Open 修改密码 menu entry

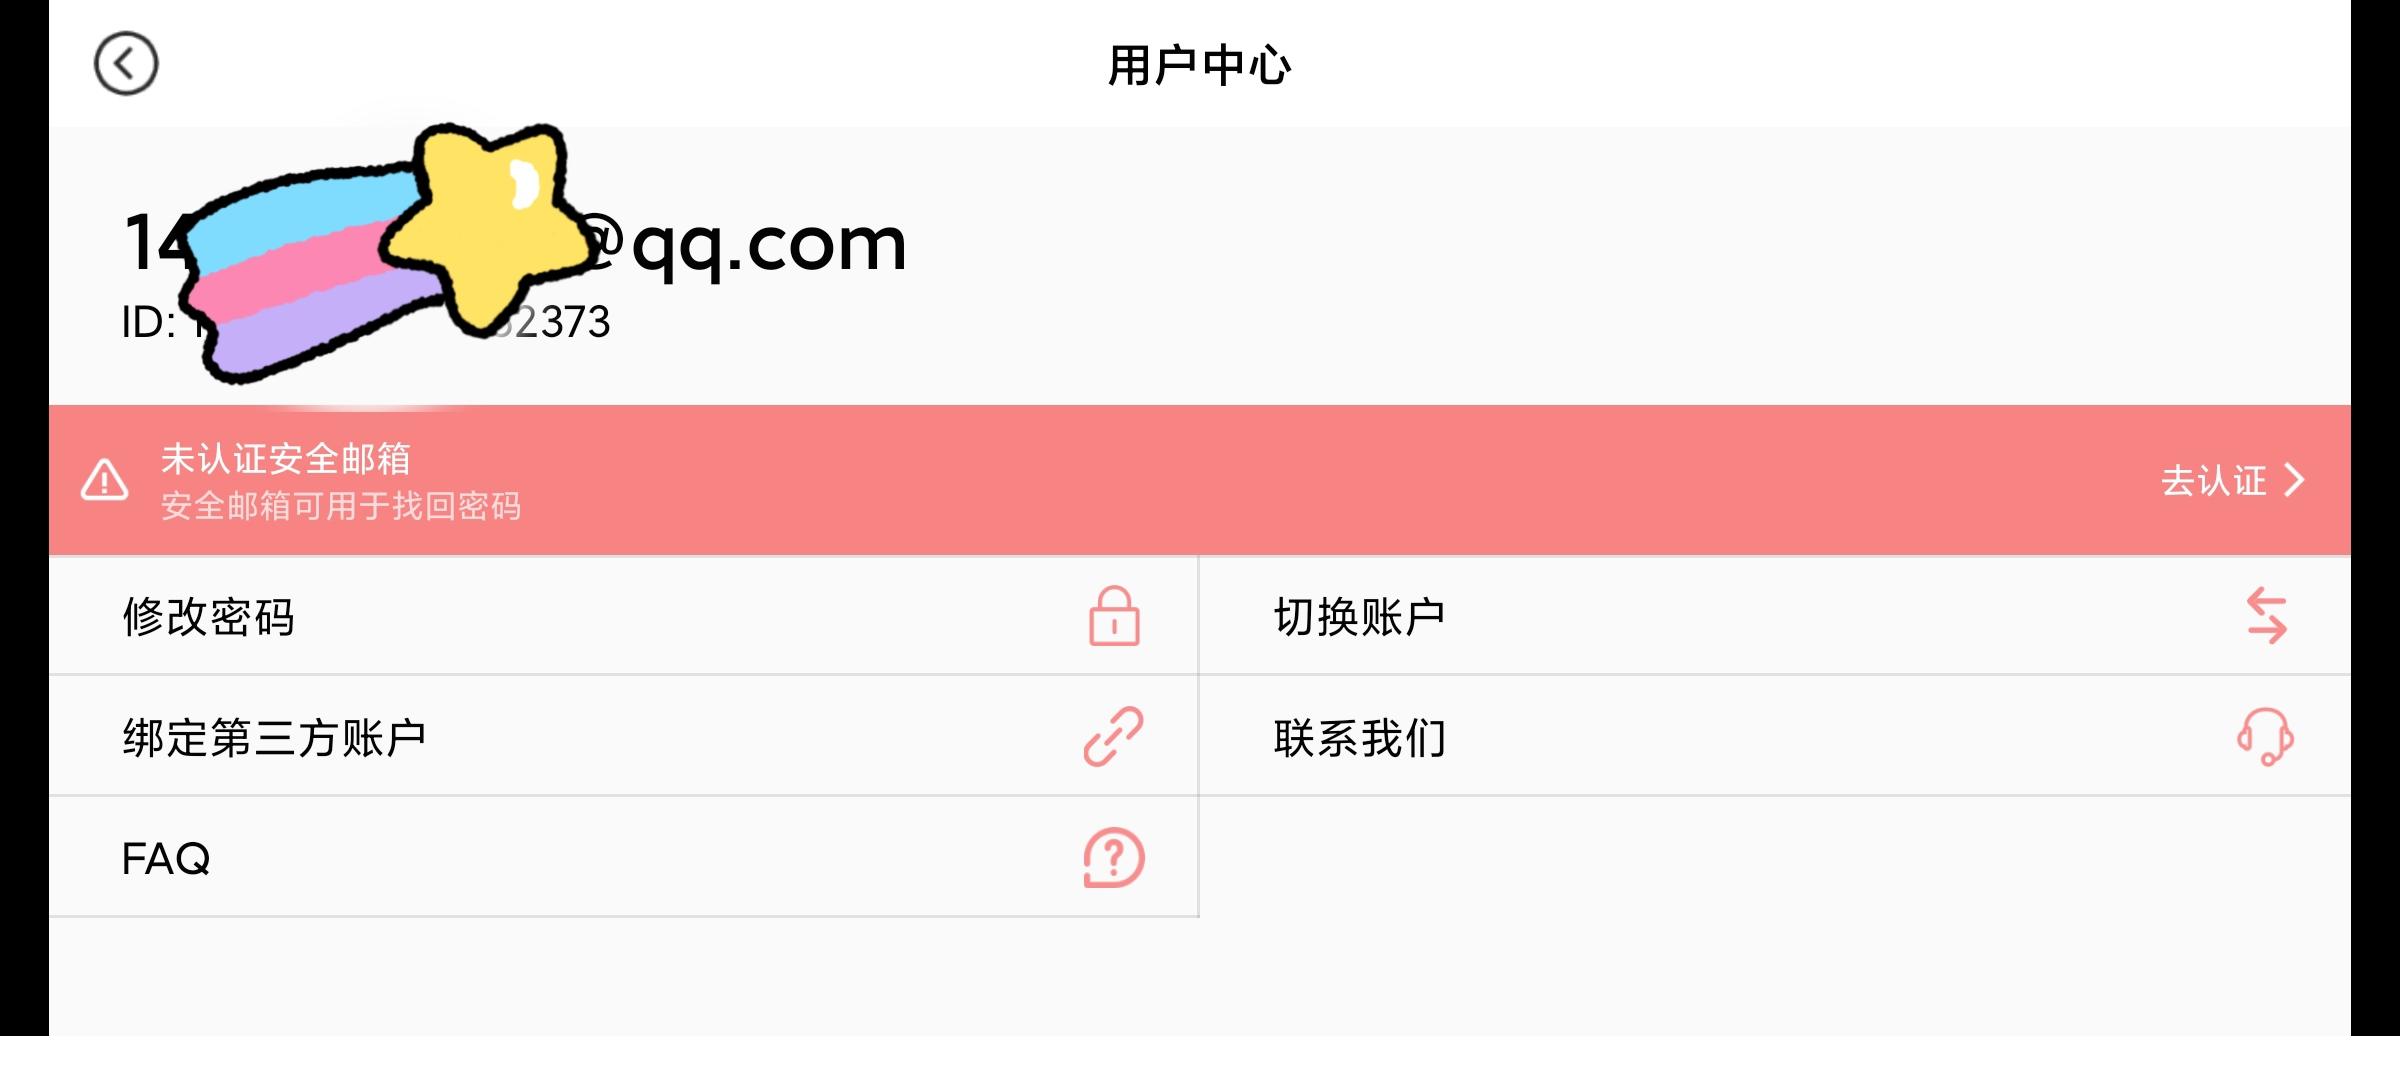pyautogui.click(x=623, y=616)
